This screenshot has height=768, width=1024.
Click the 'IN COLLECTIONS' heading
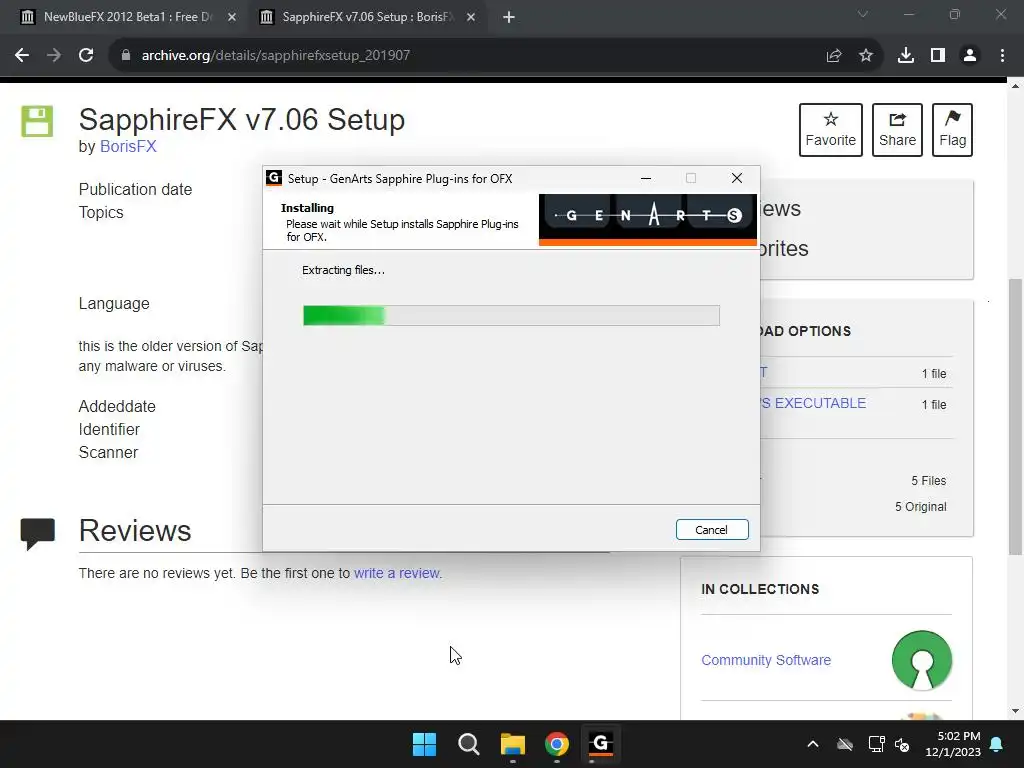tap(760, 589)
